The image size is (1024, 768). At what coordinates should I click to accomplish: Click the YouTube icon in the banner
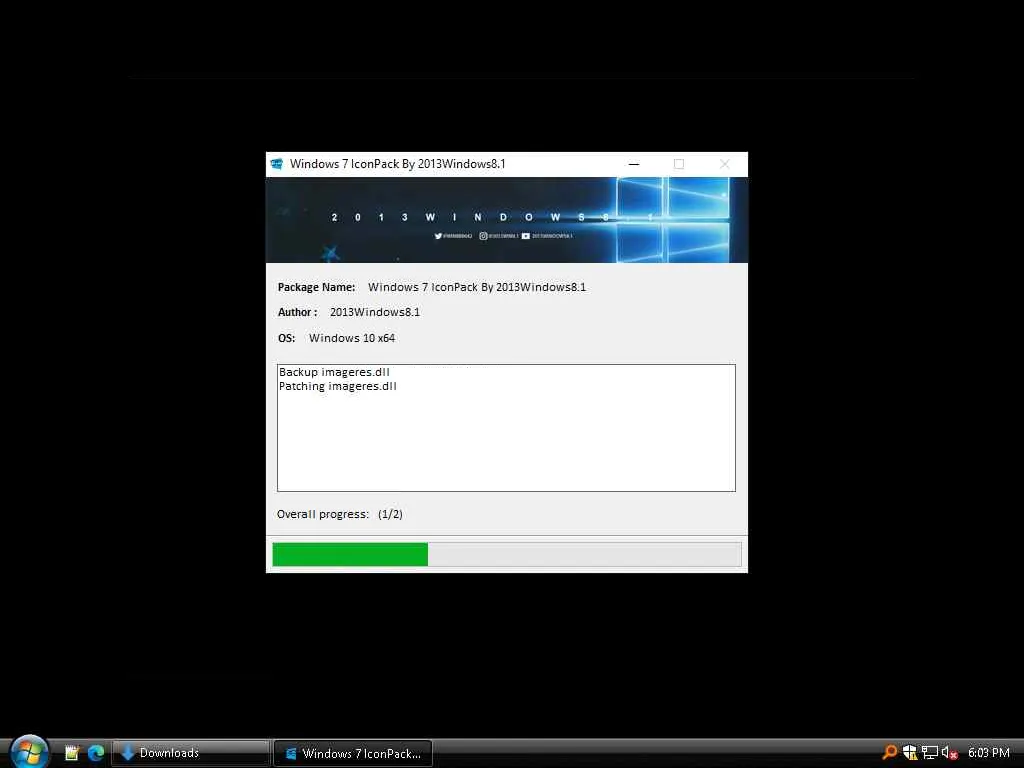[x=526, y=236]
